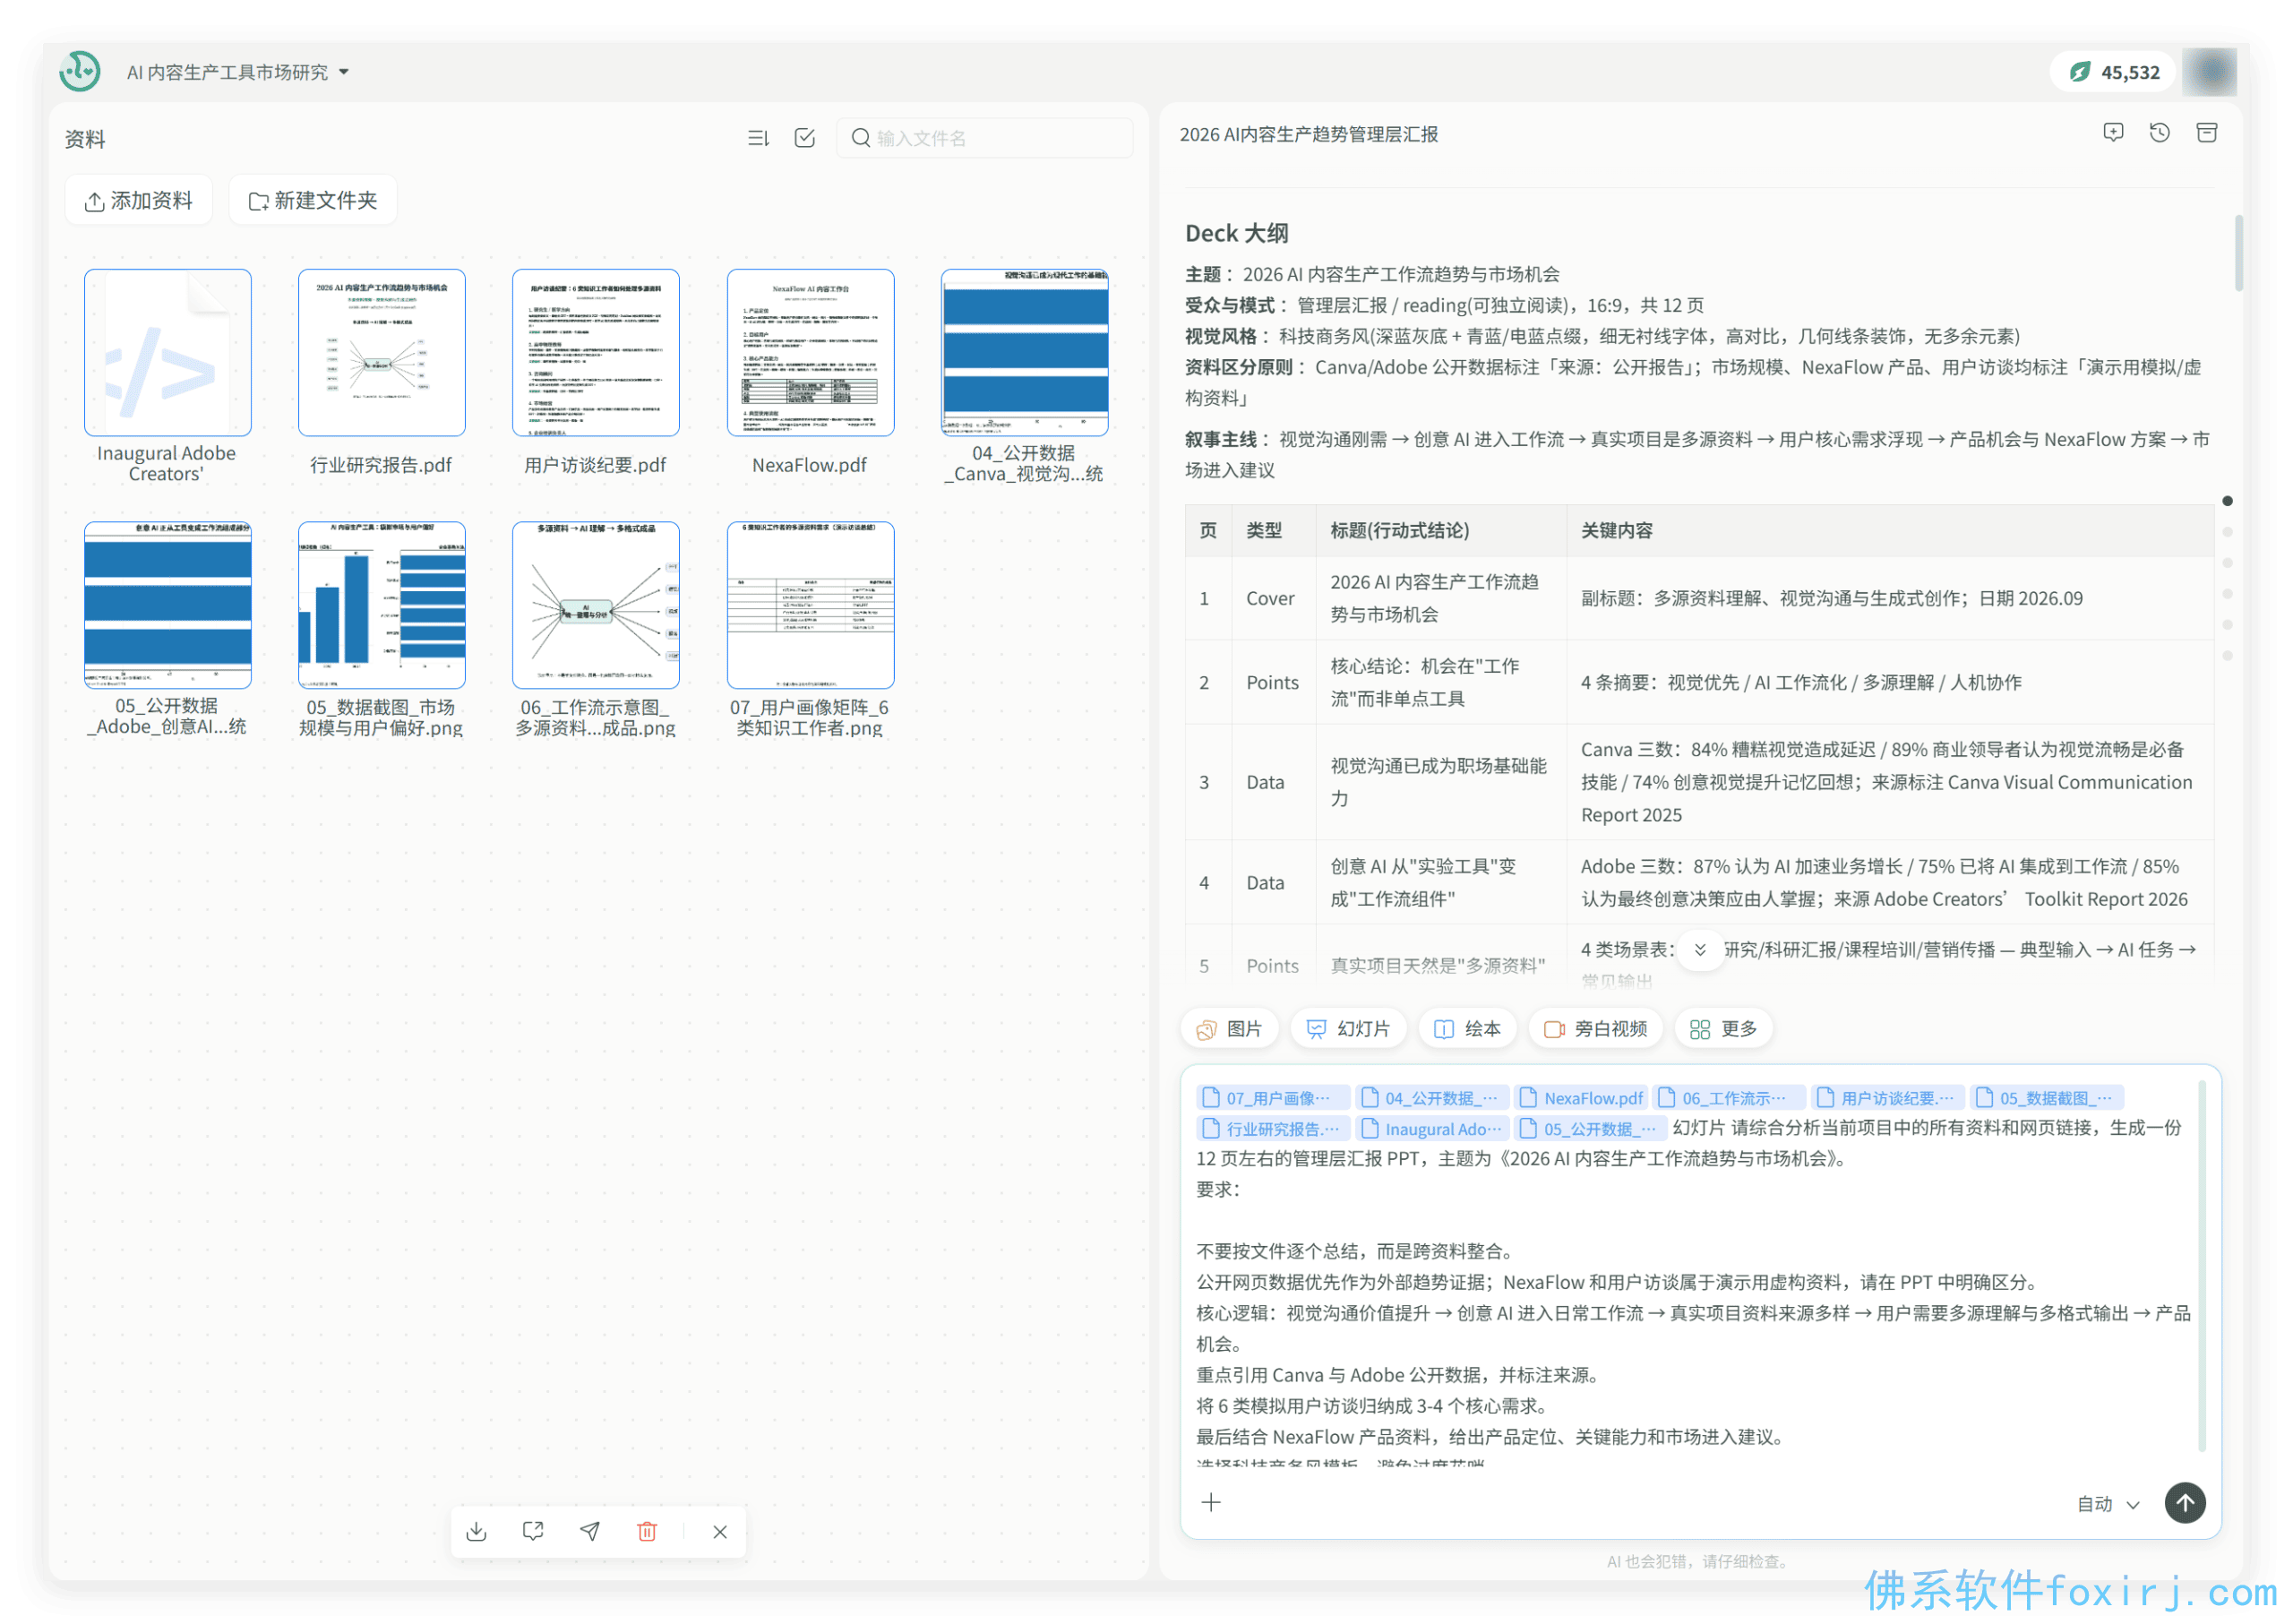Click the 05_公开数据 attachment chip

(x=1590, y=1128)
